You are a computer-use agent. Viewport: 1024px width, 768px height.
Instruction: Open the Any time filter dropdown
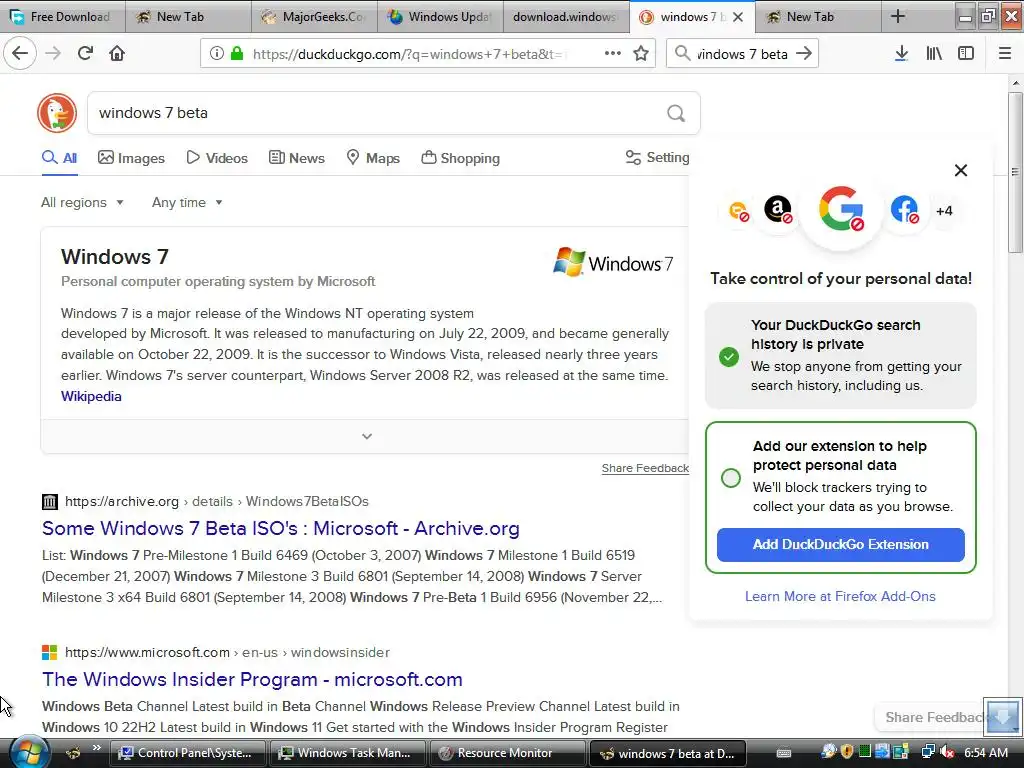[187, 202]
